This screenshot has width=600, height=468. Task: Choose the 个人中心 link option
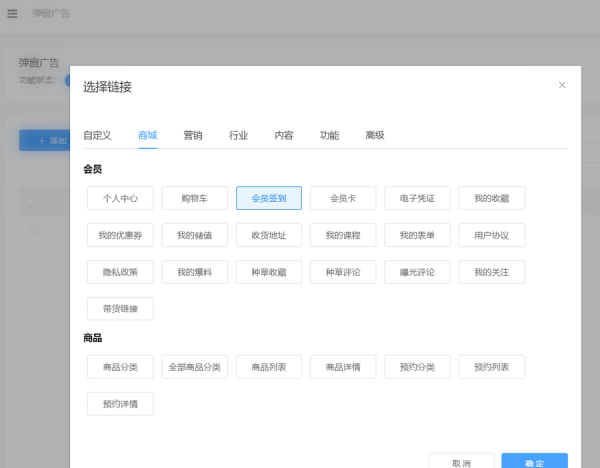pos(120,198)
